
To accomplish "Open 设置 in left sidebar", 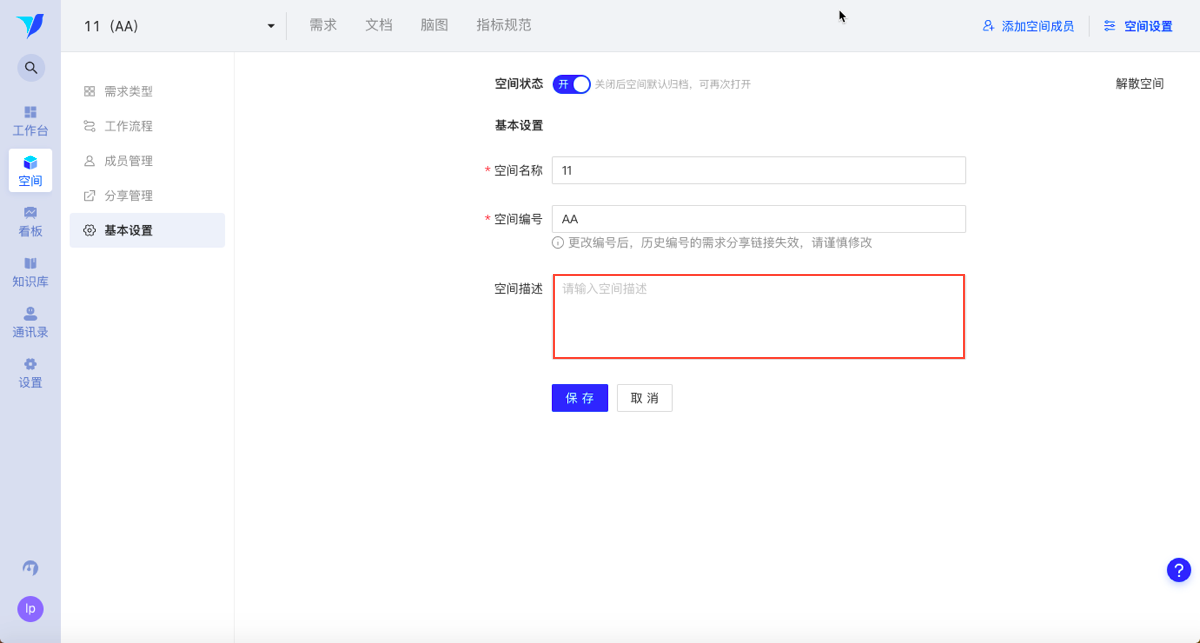I will click(30, 373).
